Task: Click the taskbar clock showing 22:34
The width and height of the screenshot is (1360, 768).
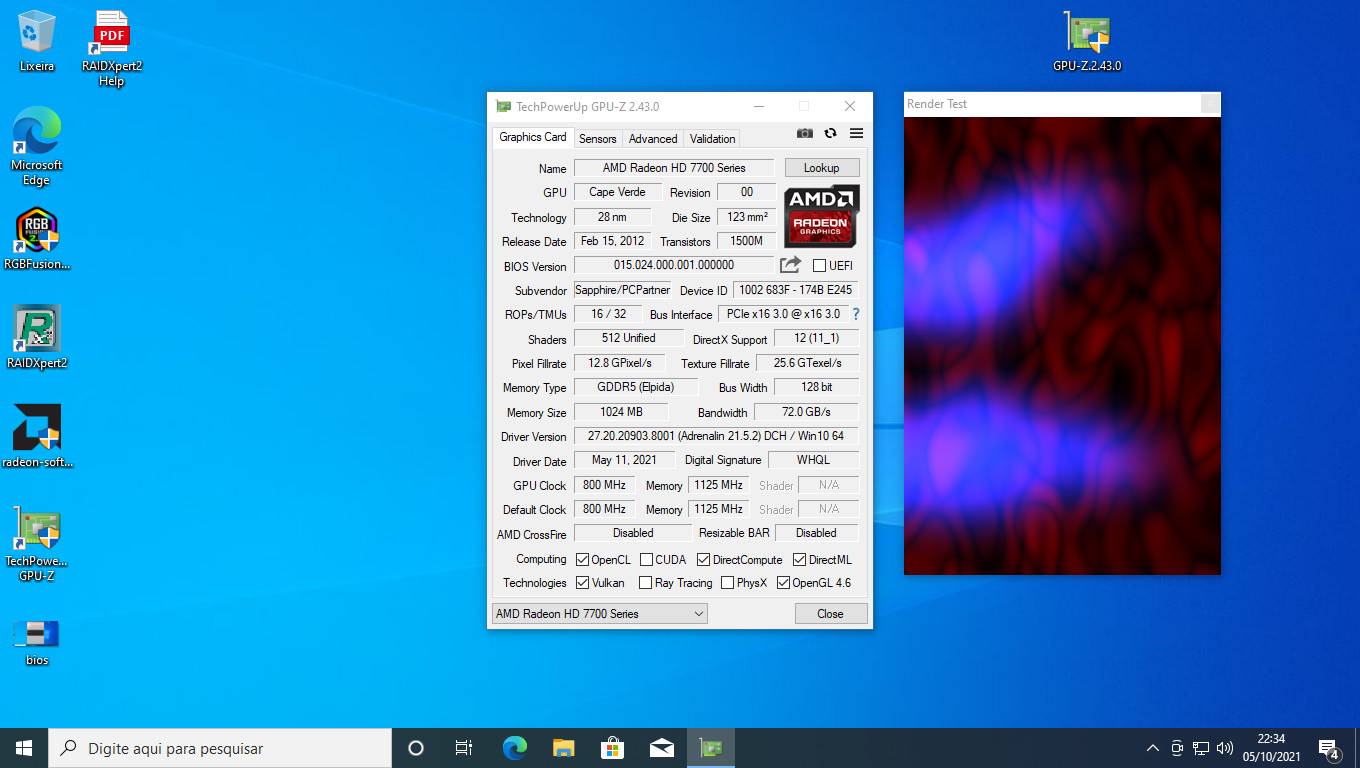Action: click(1270, 748)
